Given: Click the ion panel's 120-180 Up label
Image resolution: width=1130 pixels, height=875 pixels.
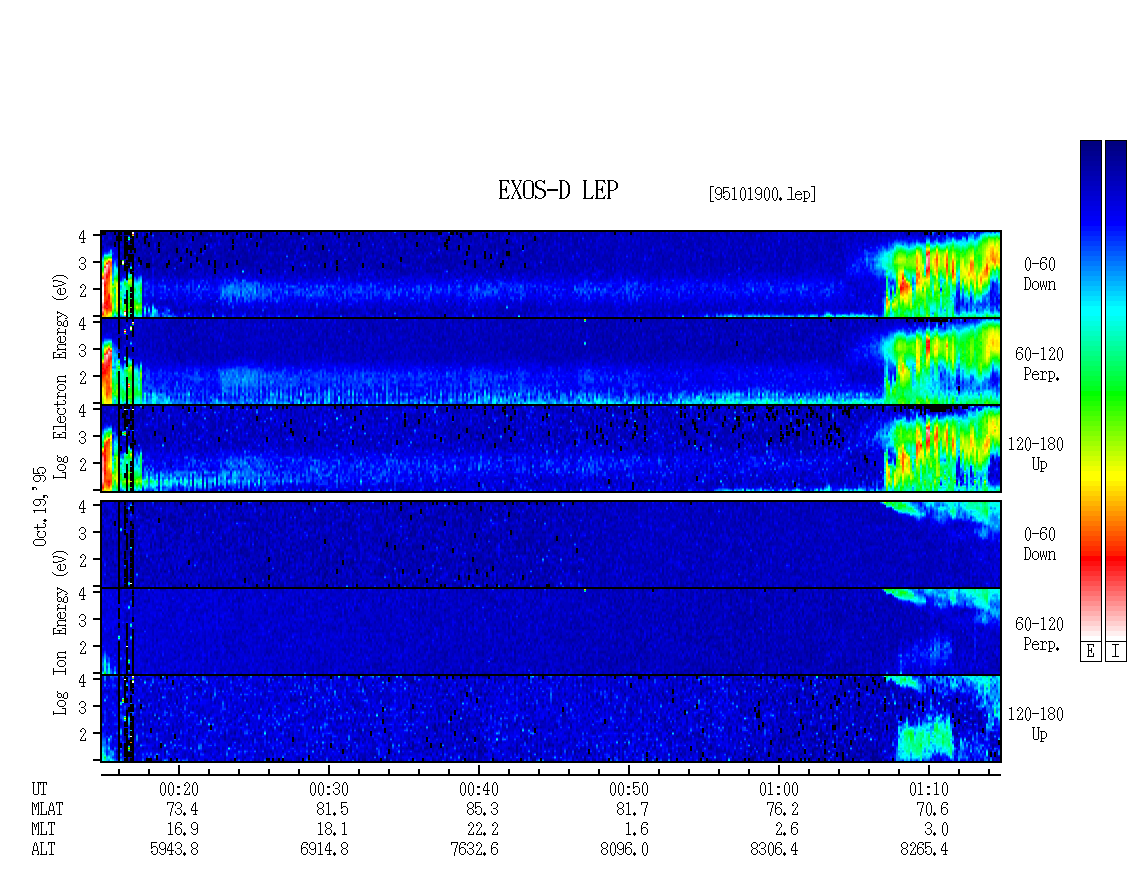Looking at the screenshot, I should point(1036,724).
